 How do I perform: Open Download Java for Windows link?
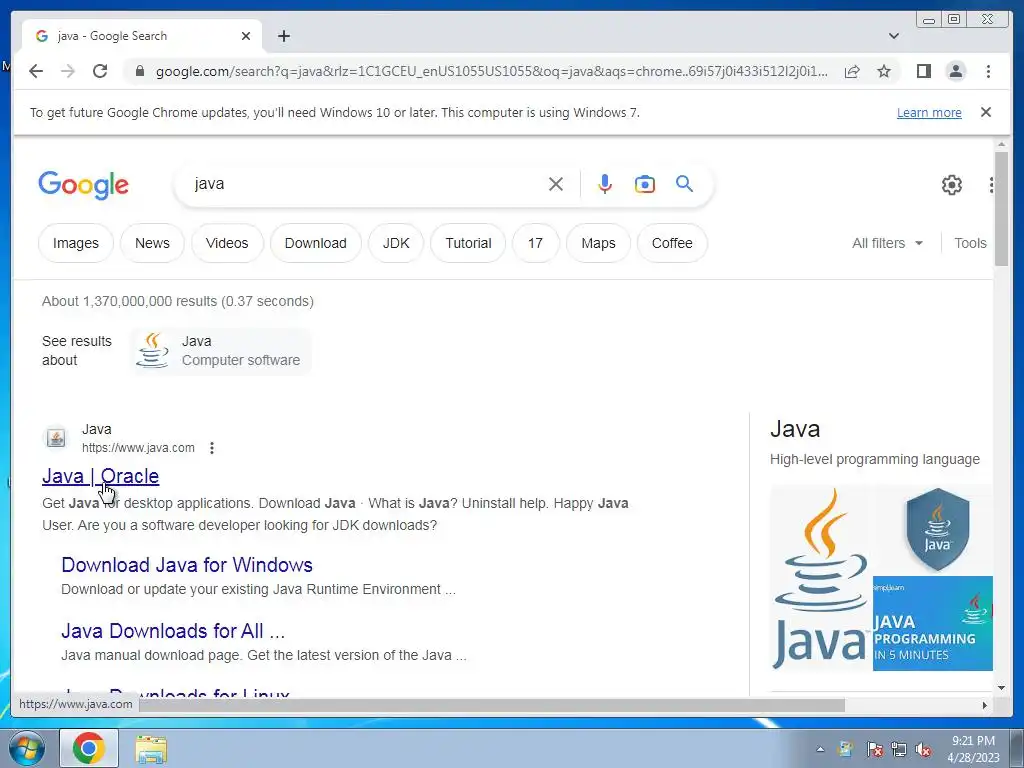(x=187, y=565)
